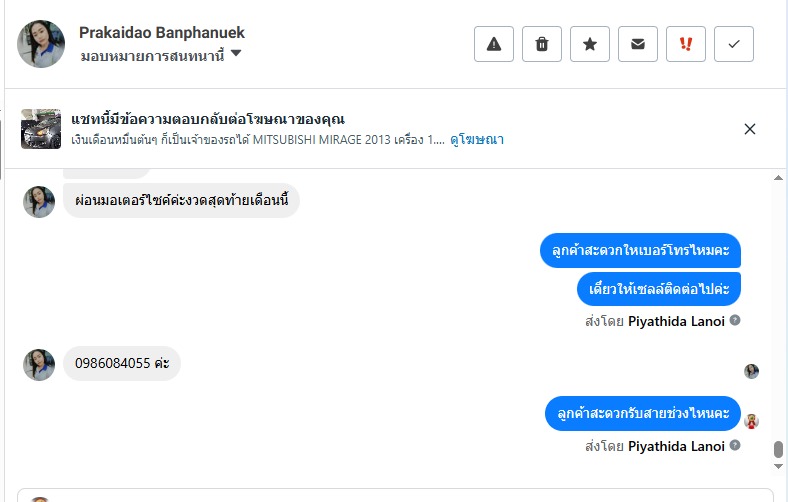Viewport: 788px width, 502px height.
Task: Click customer avatar beside phone number message
Action: point(39,364)
